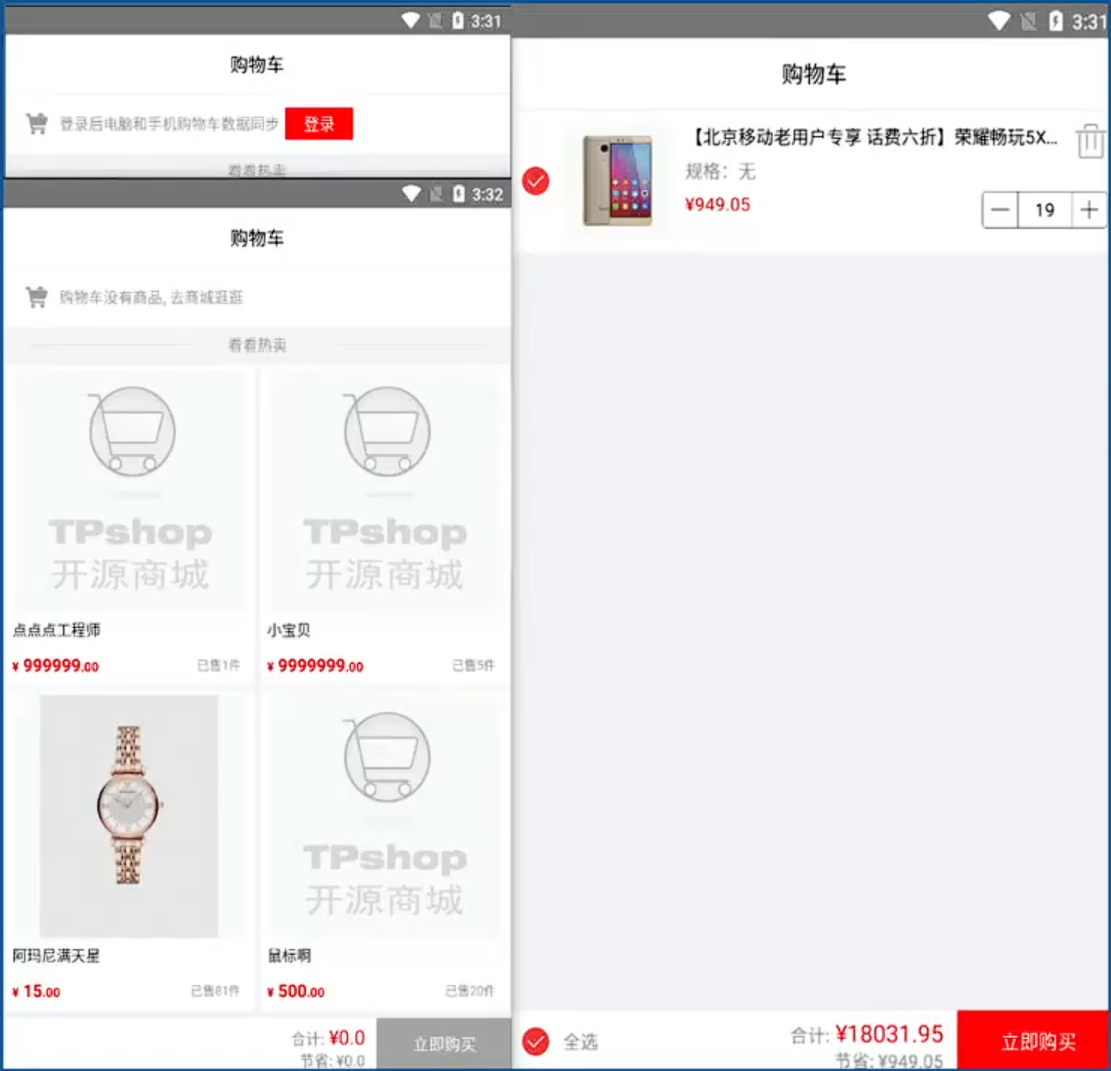
Task: Select the 小宝贝 product name
Action: [x=288, y=630]
